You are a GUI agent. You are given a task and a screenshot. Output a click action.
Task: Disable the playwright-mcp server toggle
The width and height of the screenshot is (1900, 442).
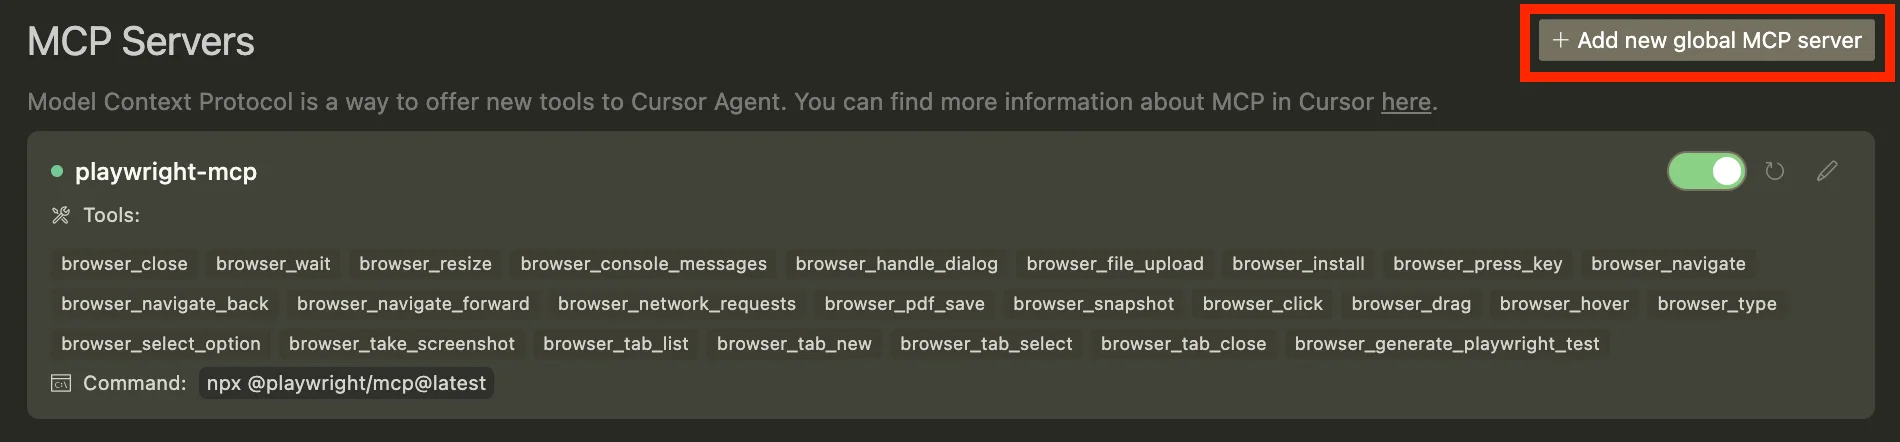click(x=1706, y=171)
